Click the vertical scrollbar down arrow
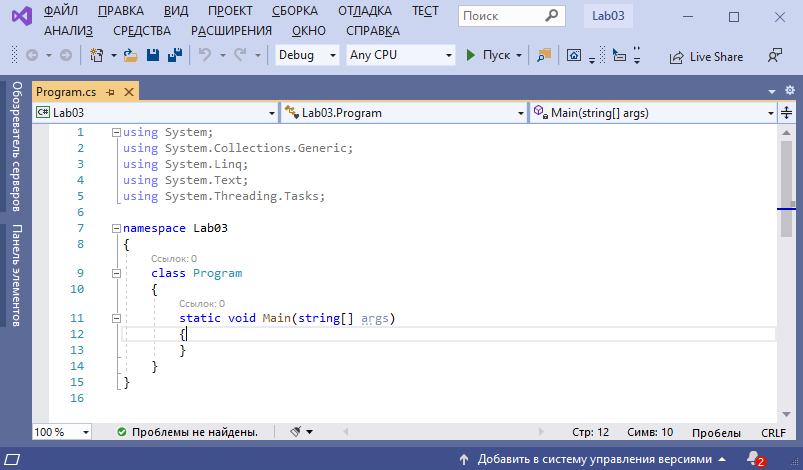 click(x=786, y=414)
